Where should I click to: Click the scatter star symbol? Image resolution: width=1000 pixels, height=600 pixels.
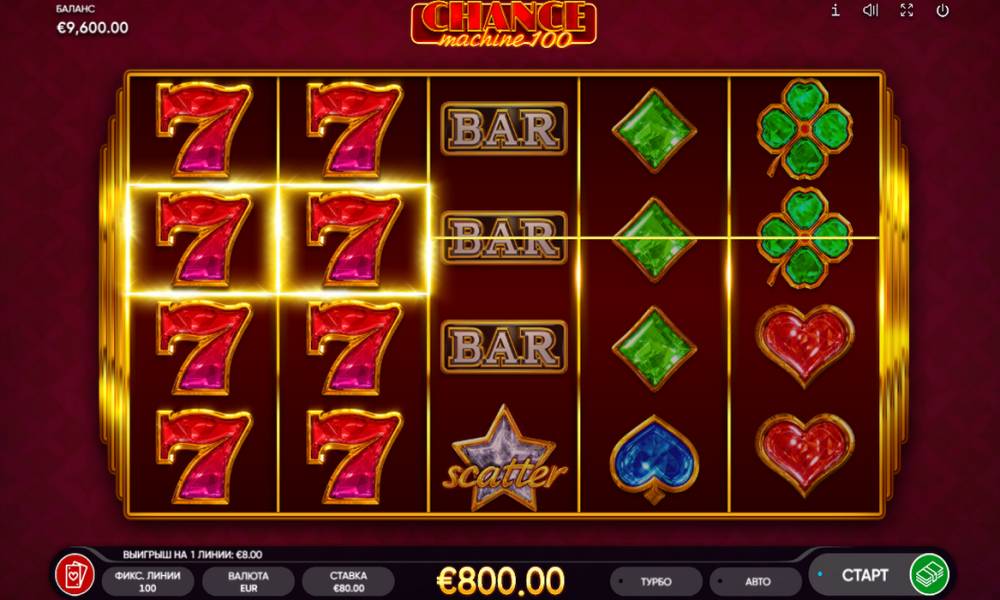pos(504,458)
